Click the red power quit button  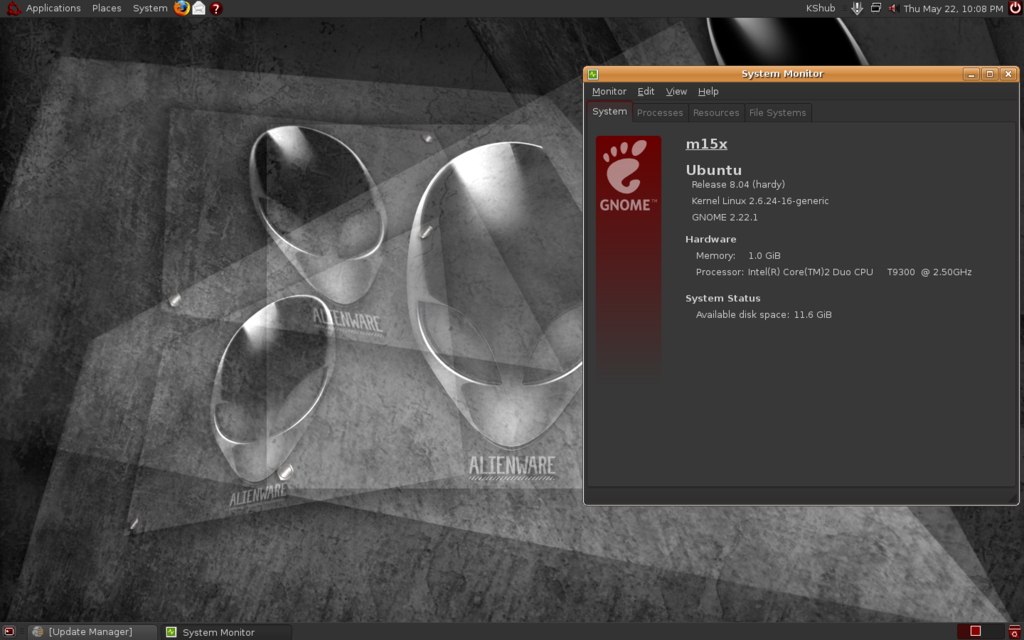point(1015,8)
